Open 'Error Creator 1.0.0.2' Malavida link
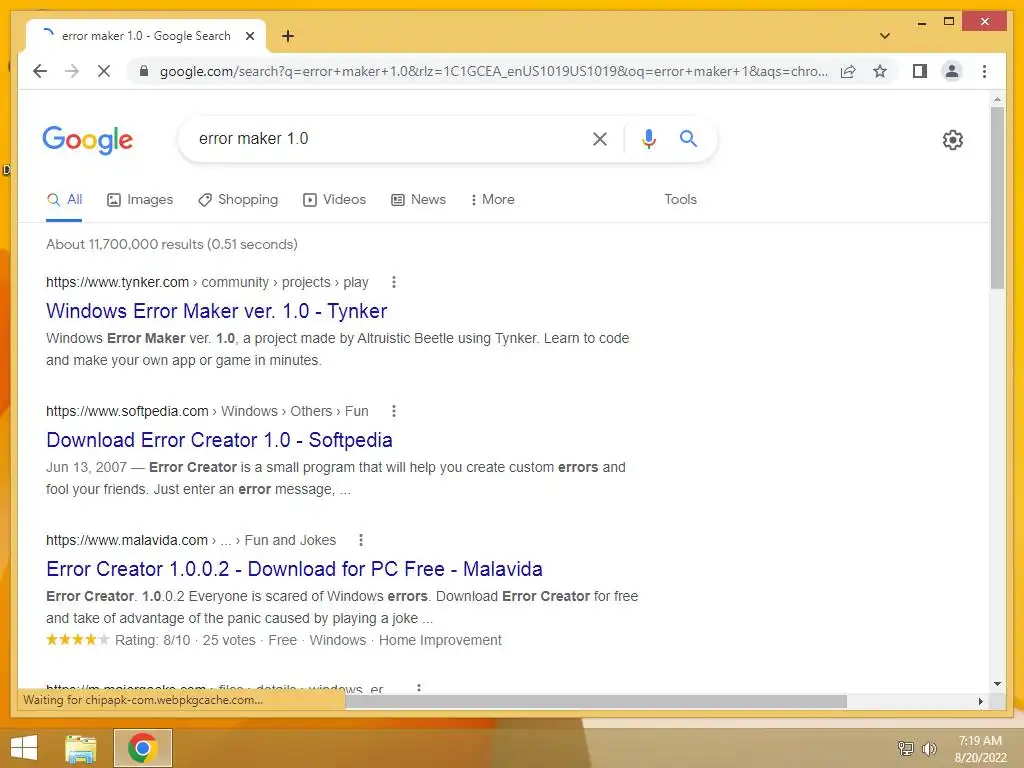This screenshot has height=768, width=1024. (294, 569)
